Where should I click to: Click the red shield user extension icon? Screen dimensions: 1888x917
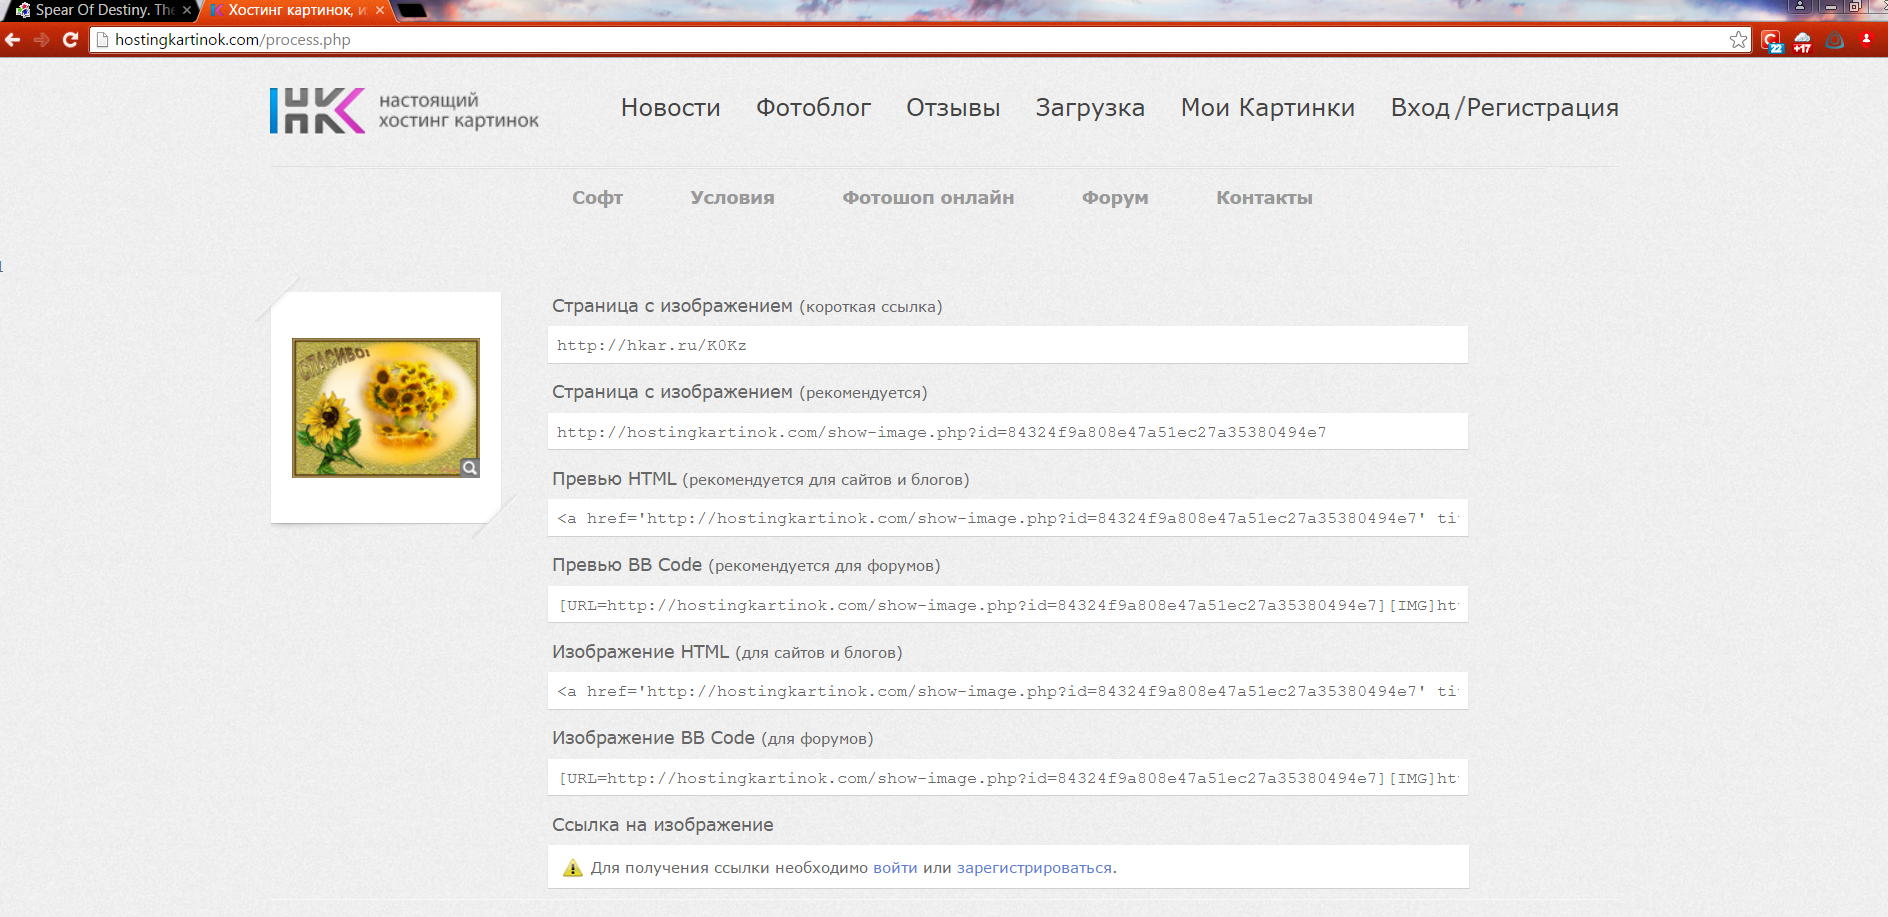(x=1866, y=40)
